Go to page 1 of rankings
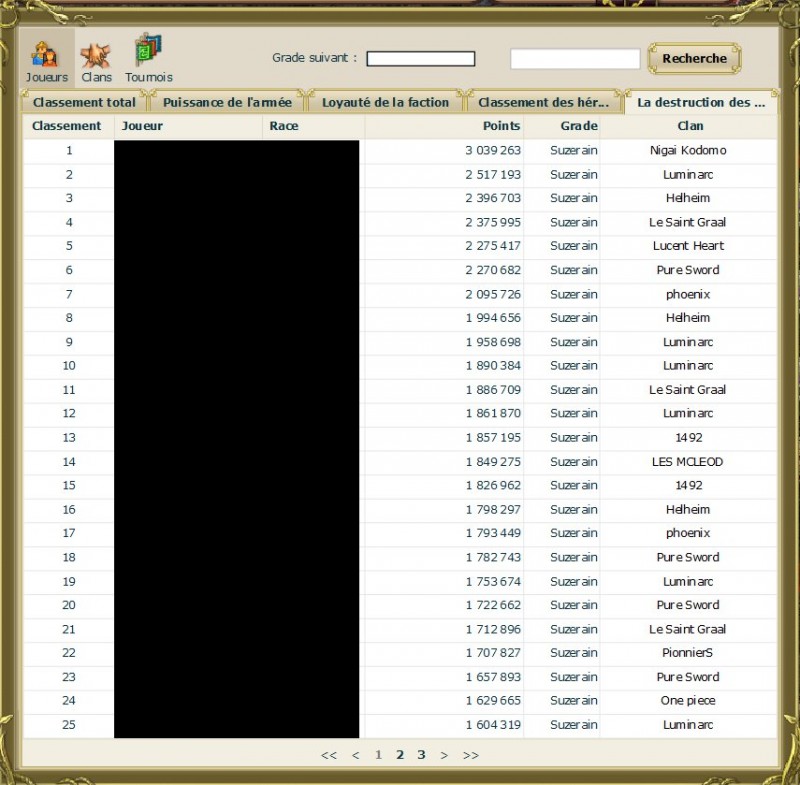Screen dimensions: 800x785 tap(378, 755)
